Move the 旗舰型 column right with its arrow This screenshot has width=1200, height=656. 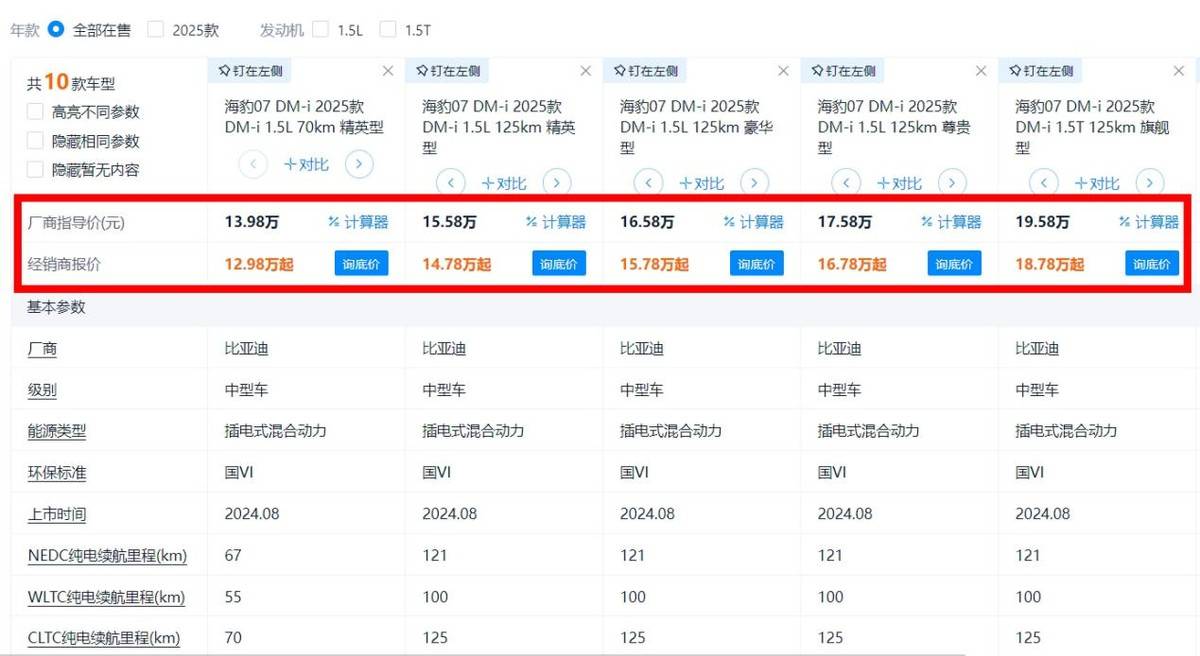point(1151,182)
